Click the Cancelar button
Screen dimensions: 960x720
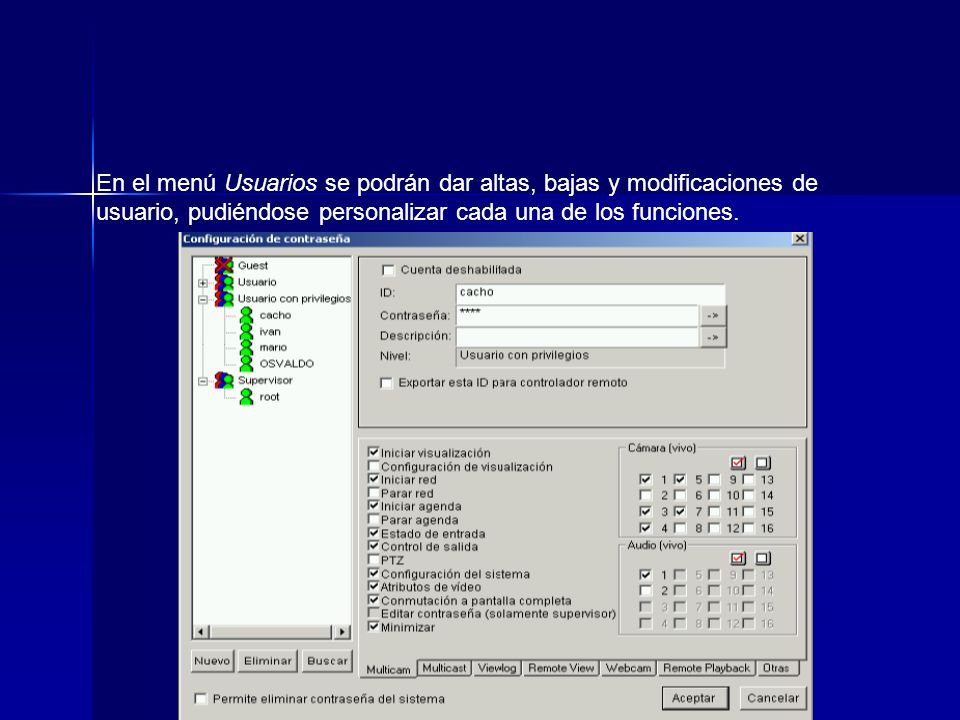[773, 698]
